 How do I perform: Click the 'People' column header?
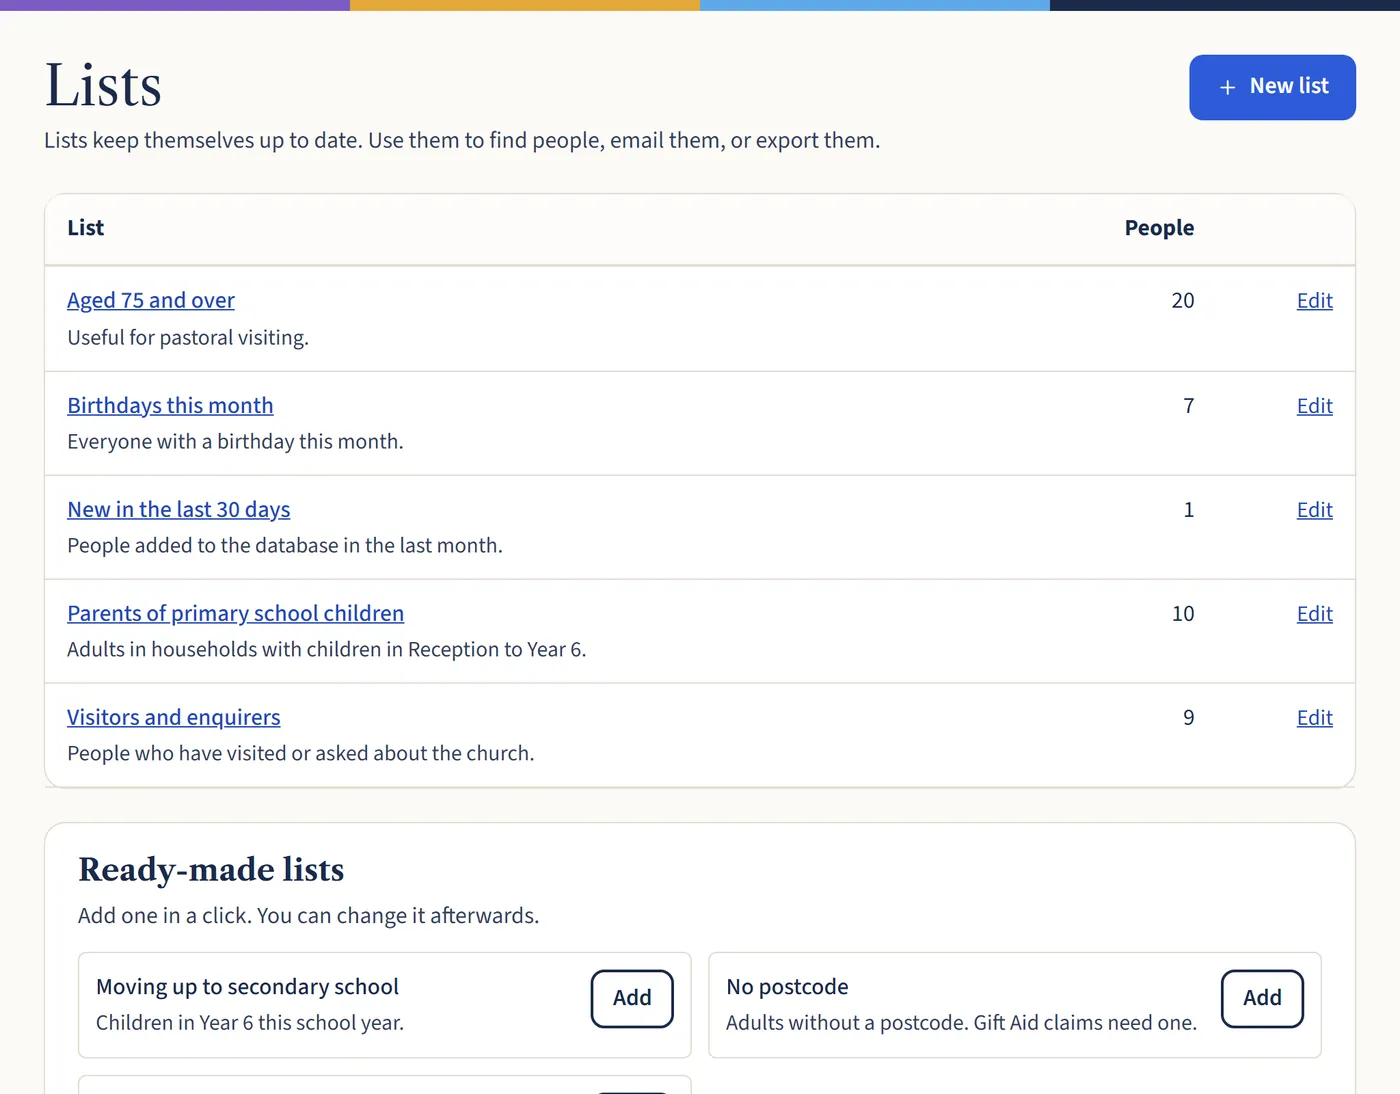1159,228
